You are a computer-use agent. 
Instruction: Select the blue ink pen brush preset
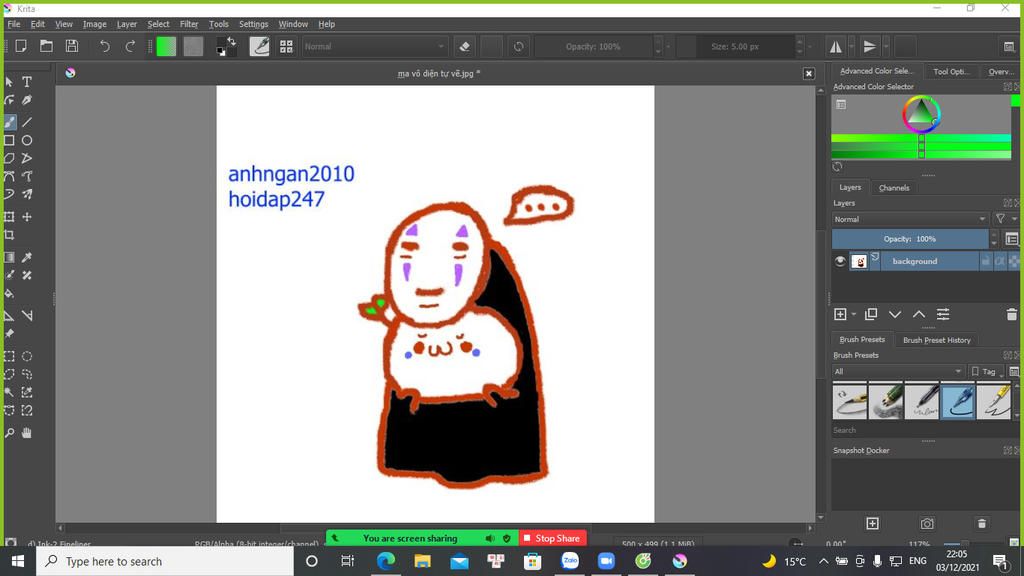coord(957,401)
